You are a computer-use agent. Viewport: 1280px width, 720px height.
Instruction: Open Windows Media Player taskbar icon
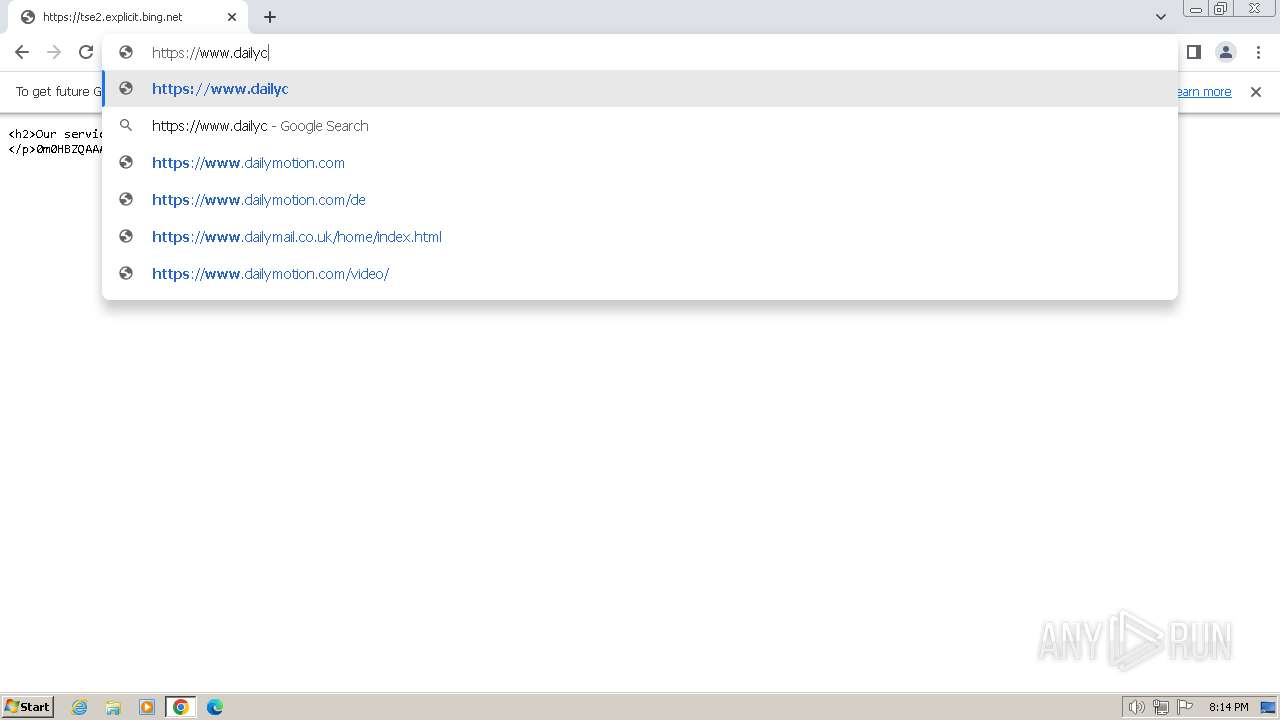tap(147, 707)
